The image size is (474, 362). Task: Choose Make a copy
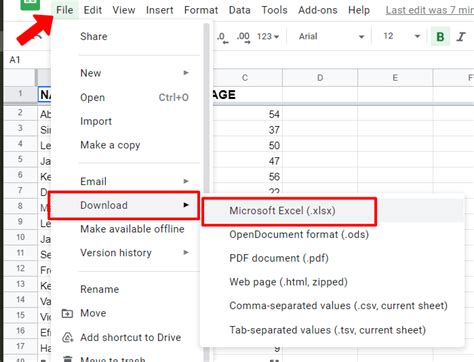127,145
